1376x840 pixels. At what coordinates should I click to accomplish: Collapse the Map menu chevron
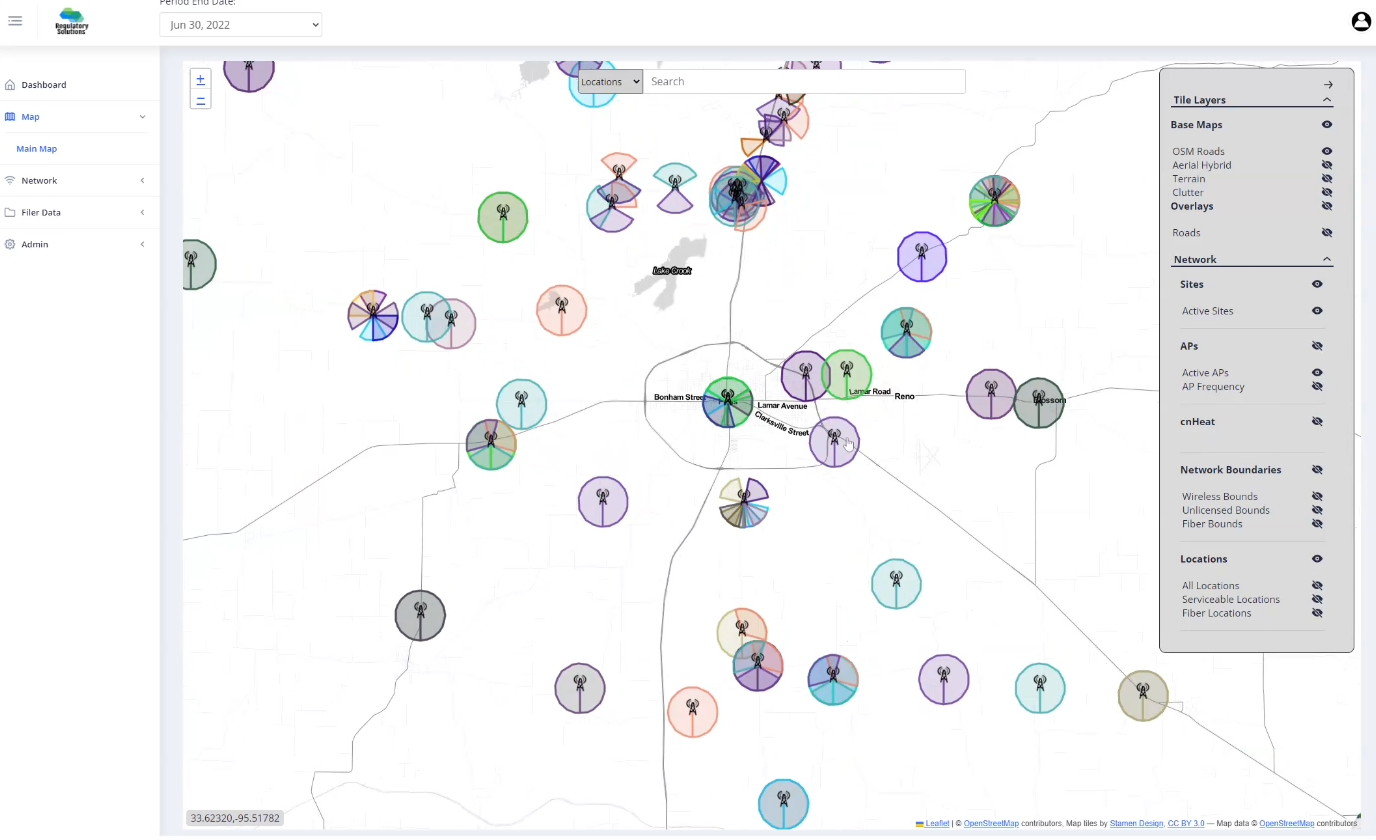point(142,117)
